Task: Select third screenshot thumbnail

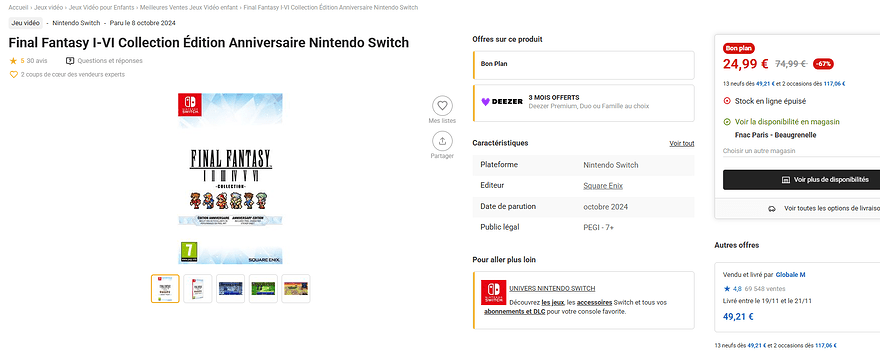Action: [230, 289]
